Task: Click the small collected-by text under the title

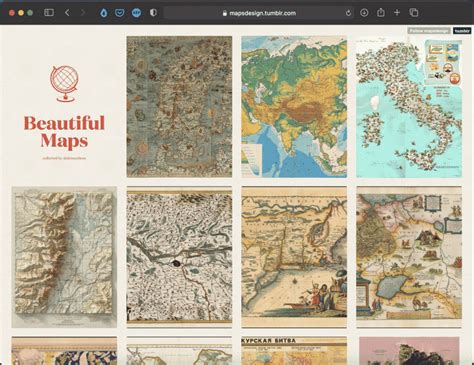Action: click(64, 158)
